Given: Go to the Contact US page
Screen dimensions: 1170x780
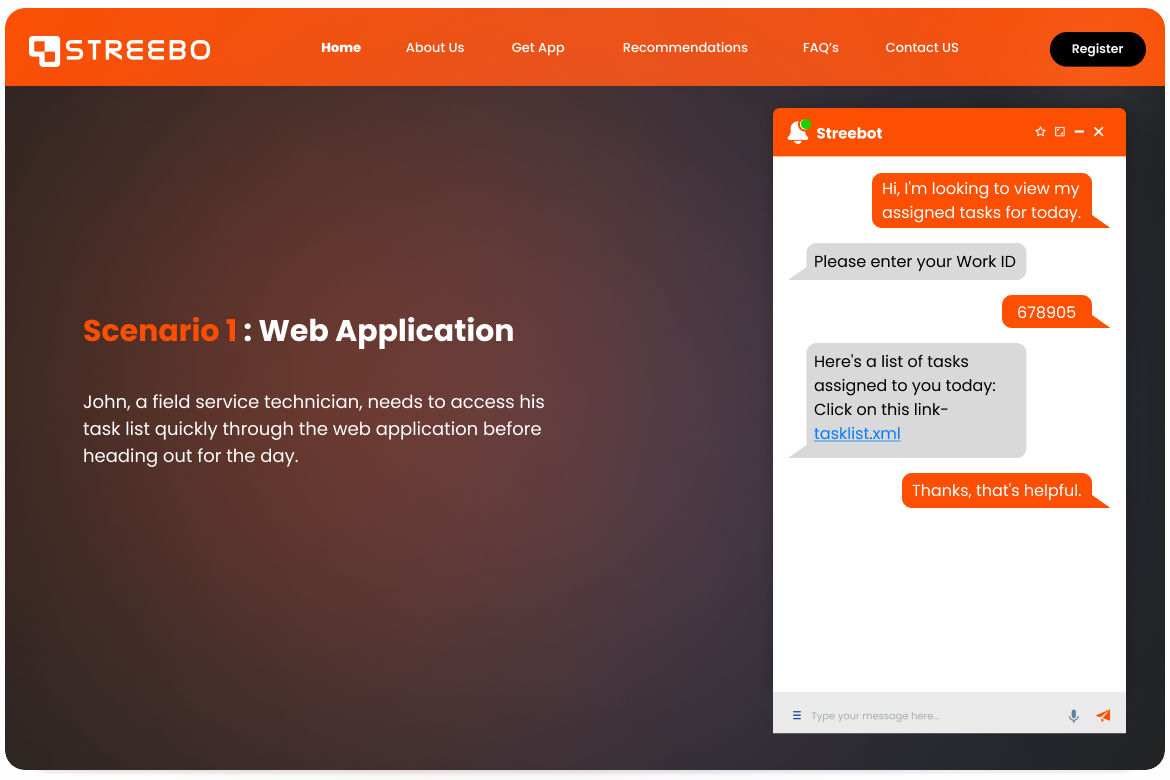Looking at the screenshot, I should 922,48.
